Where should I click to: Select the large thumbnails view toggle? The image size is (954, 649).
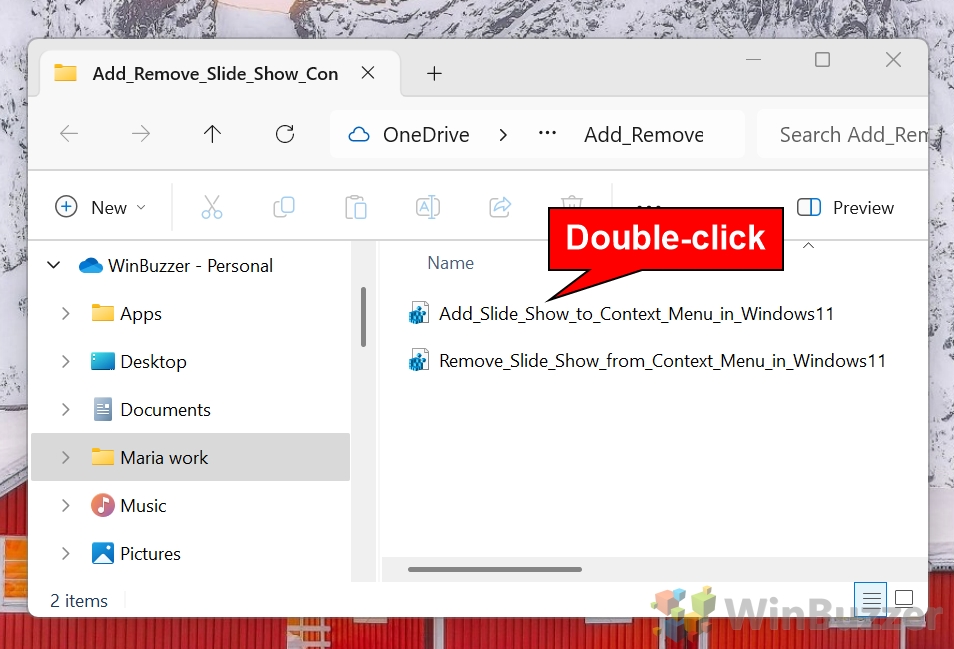click(903, 597)
